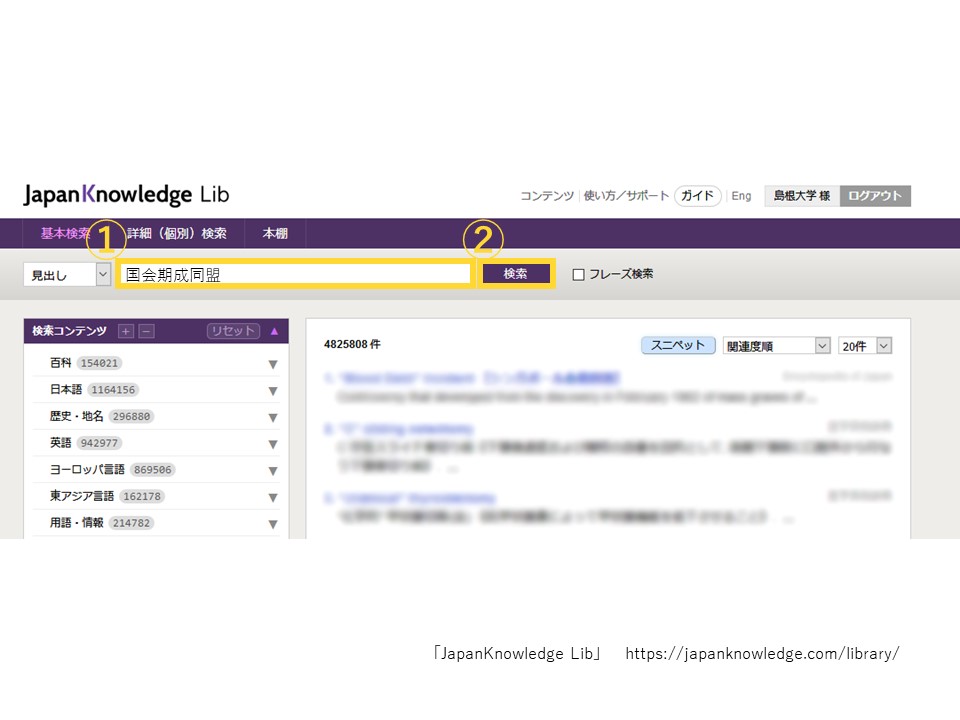Switch to the 基本検索 tab
This screenshot has height=720, width=960.
(66, 233)
